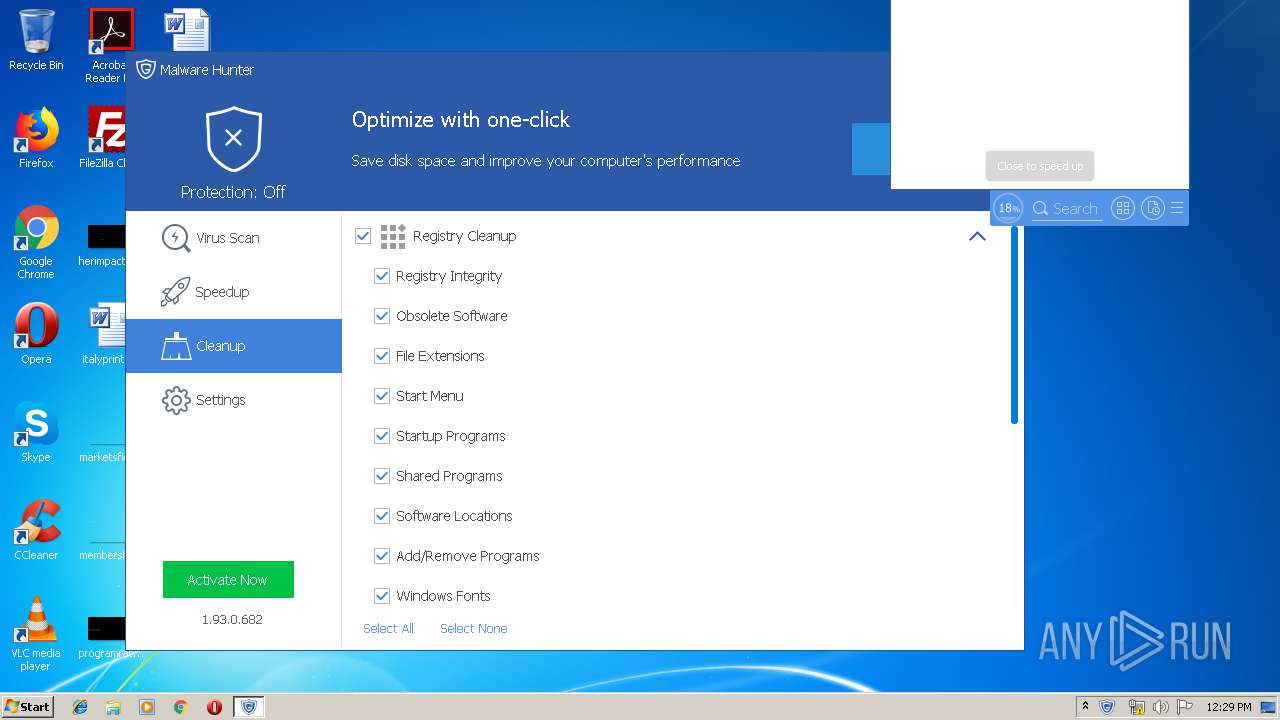Click the VLC media player desktop icon
The image size is (1280, 720).
tap(36, 634)
